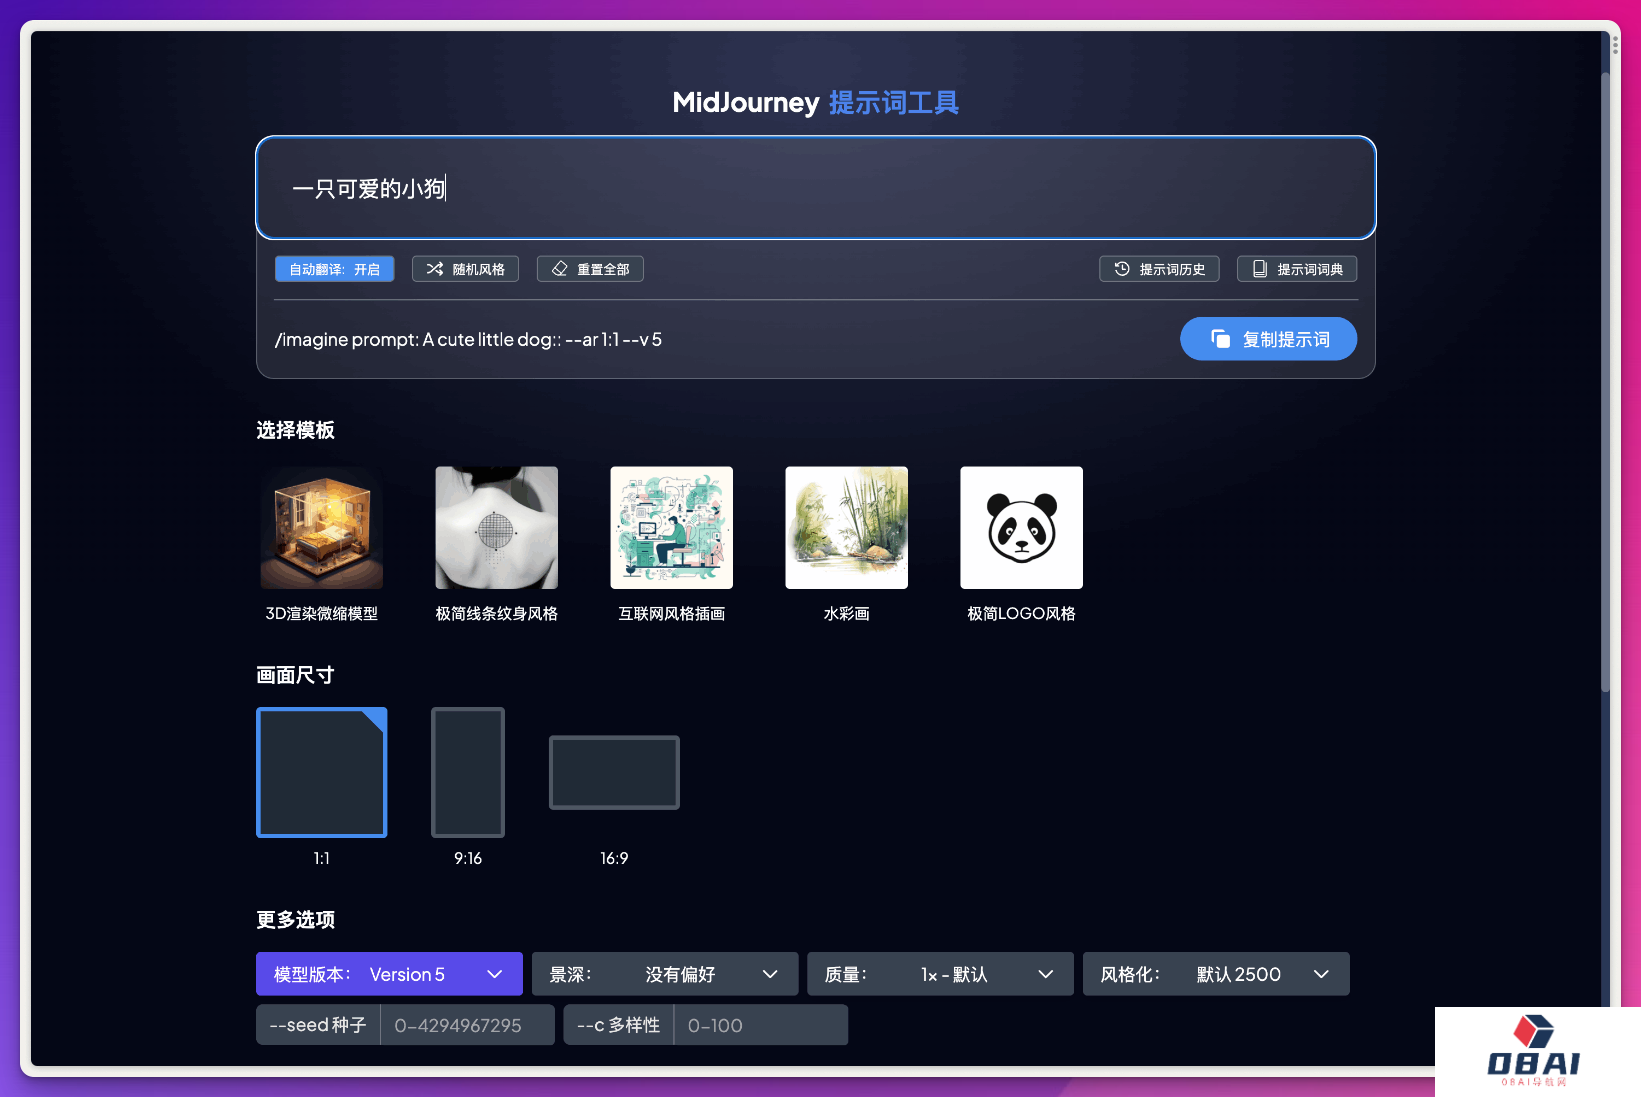Choose the 16:9 landscape aspect ratio

pos(614,772)
